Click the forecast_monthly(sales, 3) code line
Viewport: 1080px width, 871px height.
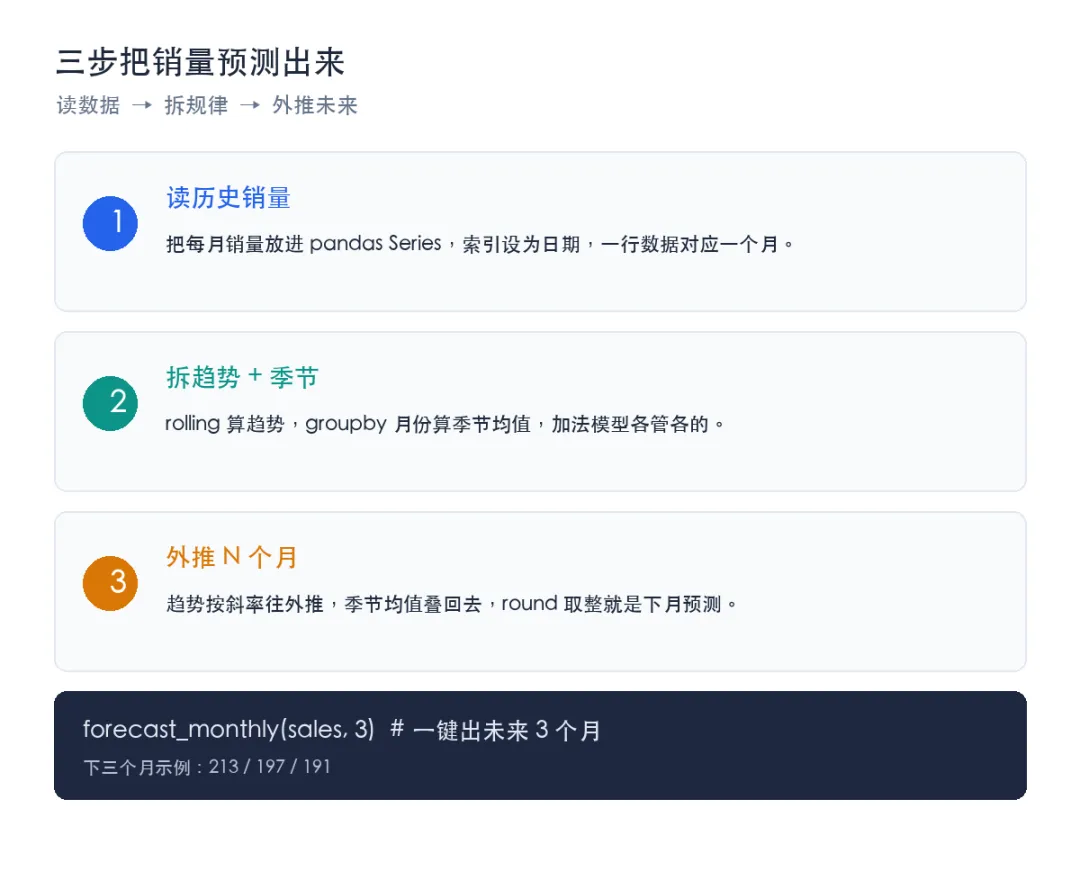tap(229, 729)
